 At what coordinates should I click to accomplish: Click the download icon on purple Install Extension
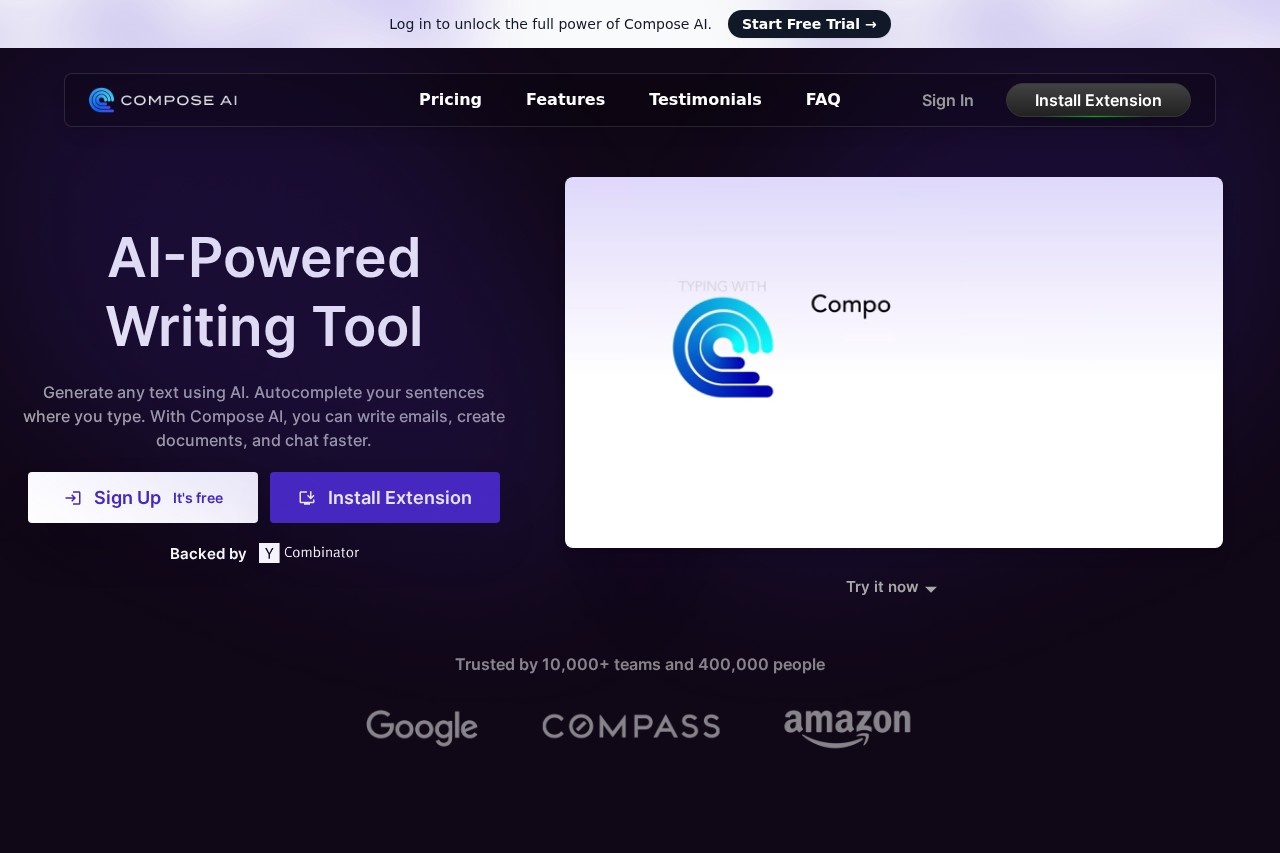click(x=307, y=498)
